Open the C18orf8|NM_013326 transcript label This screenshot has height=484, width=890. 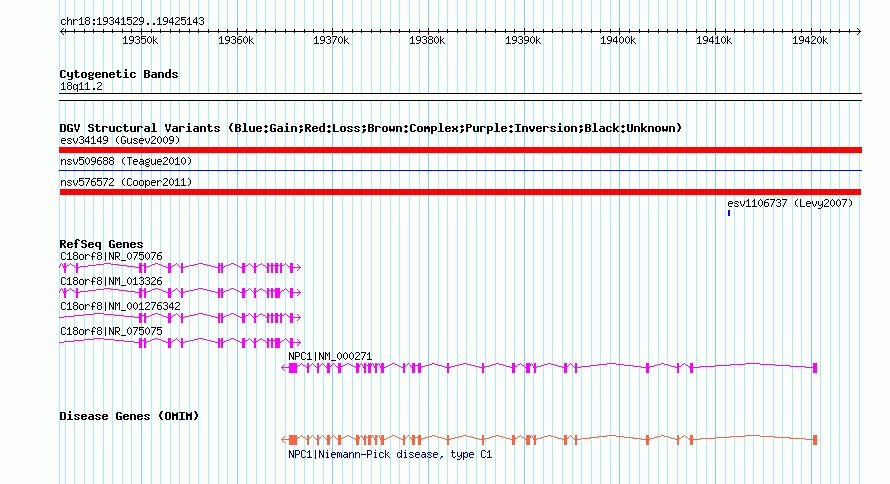click(111, 281)
